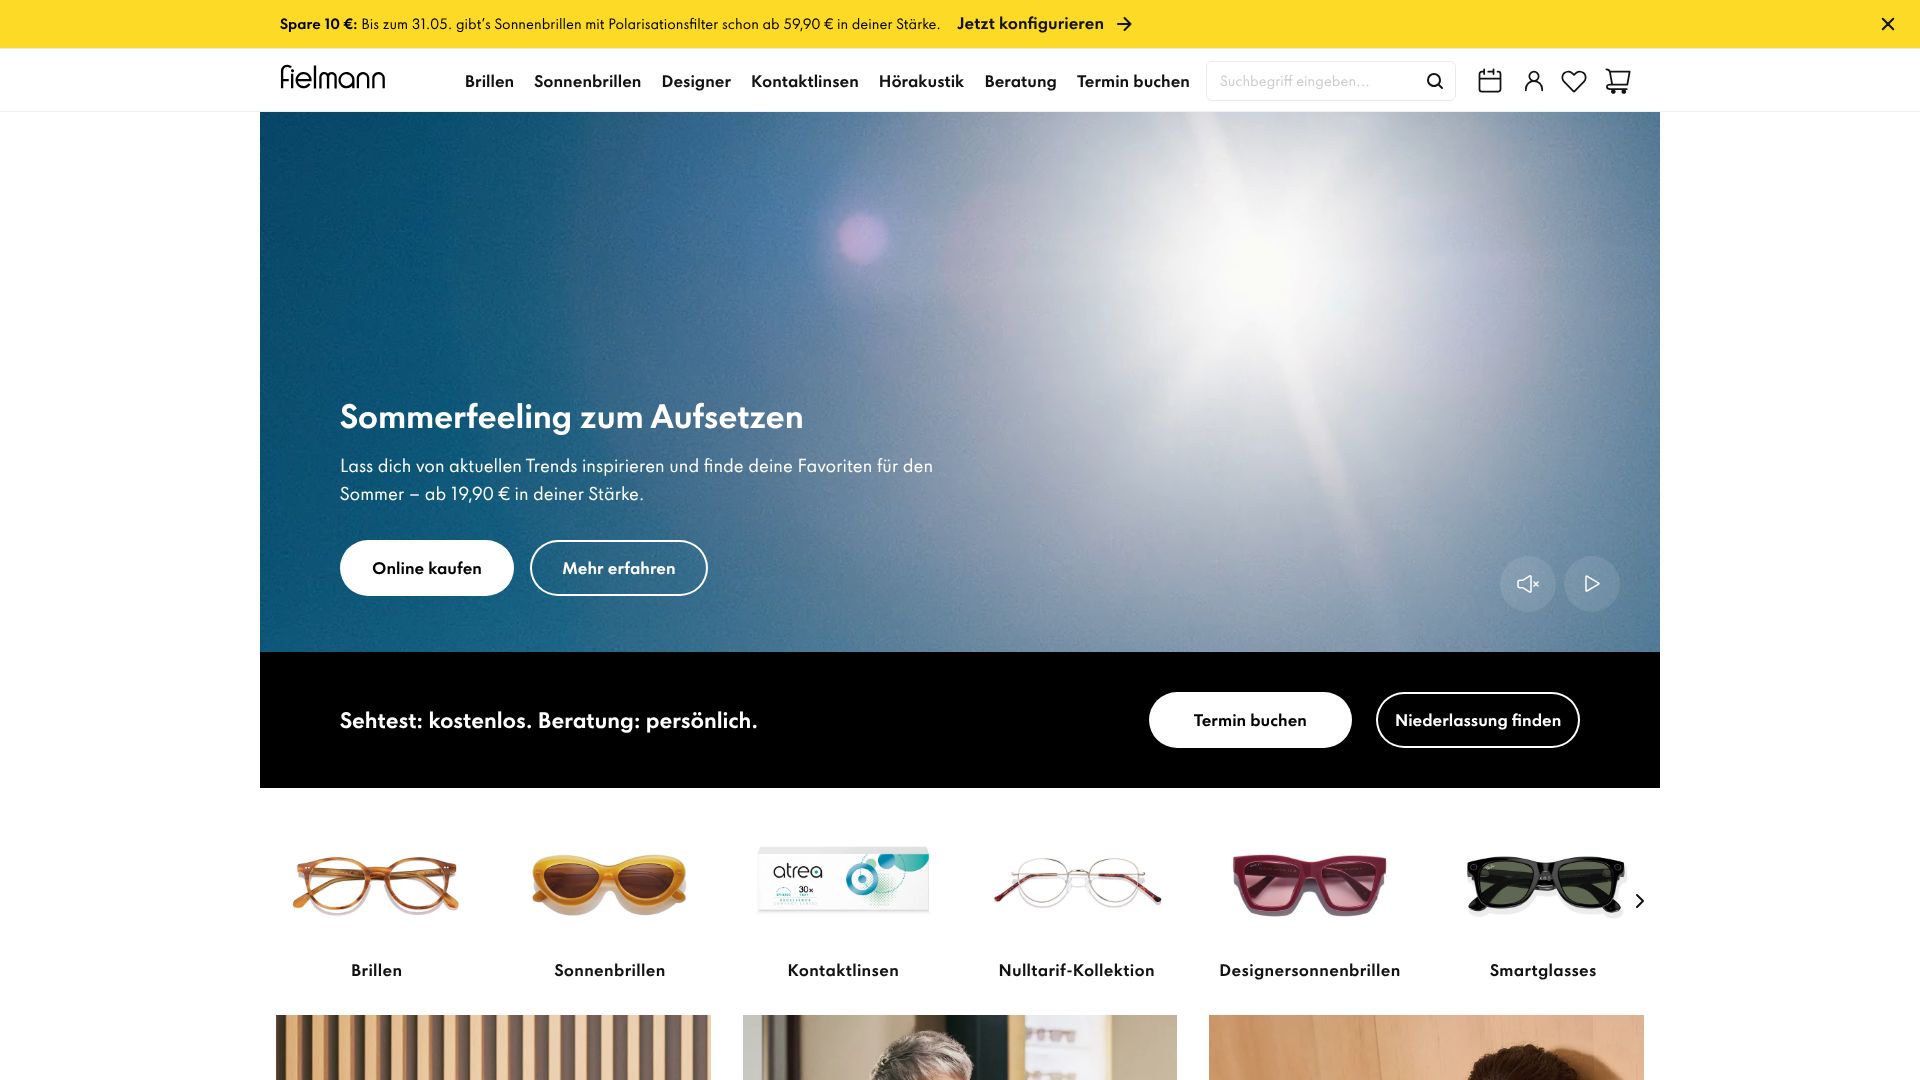Focus the Suchbegriff eingeben search field
The height and width of the screenshot is (1080, 1920).
(1316, 81)
